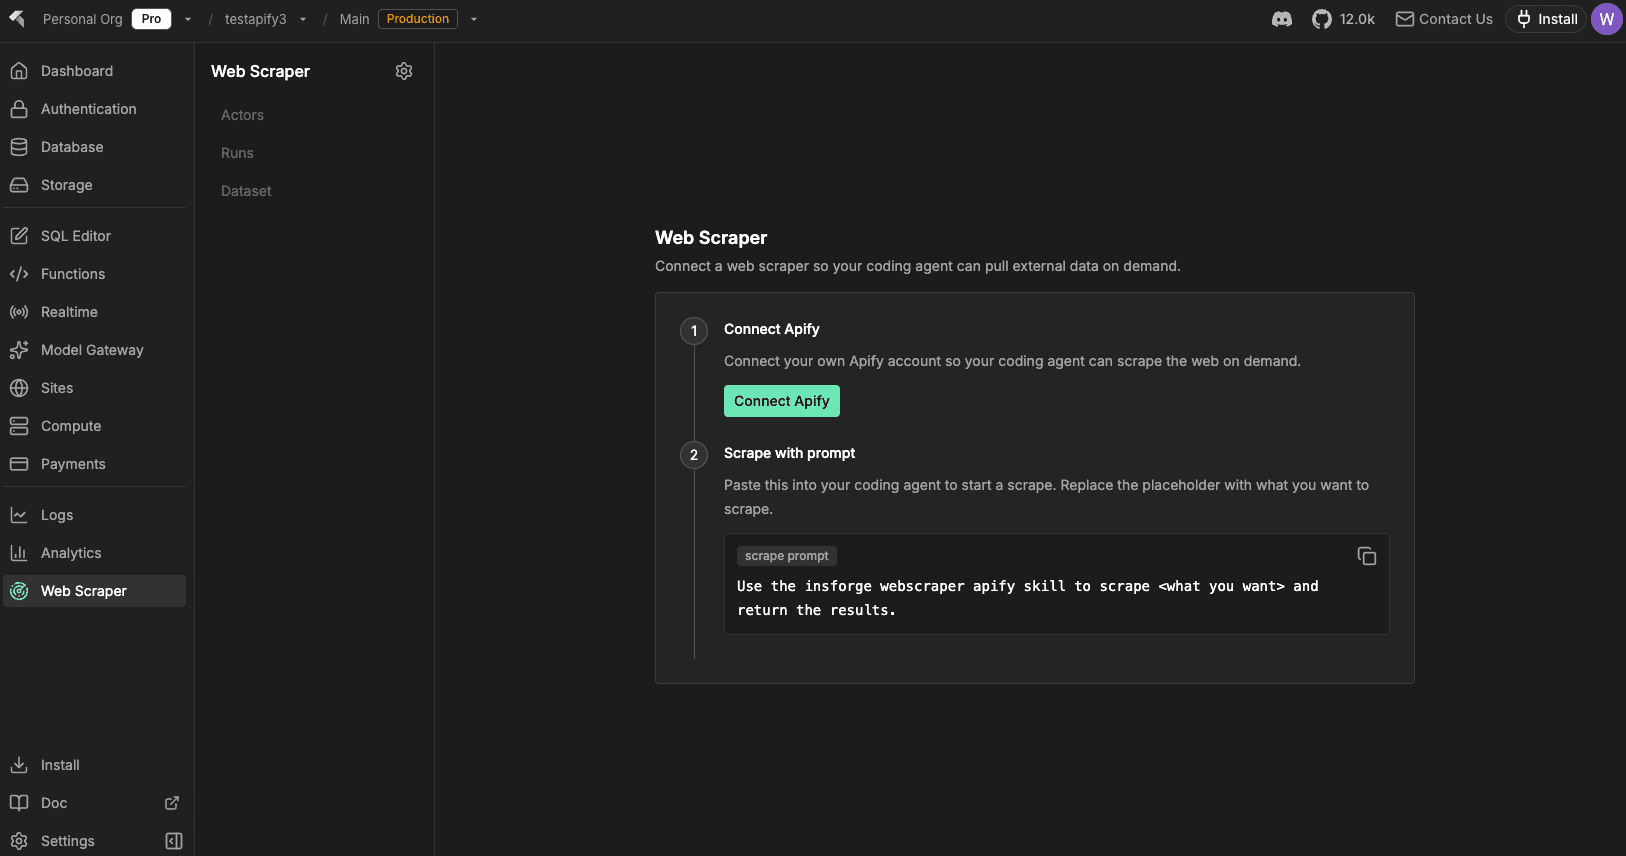The image size is (1626, 856).
Task: Open the Analytics page
Action: point(95,553)
